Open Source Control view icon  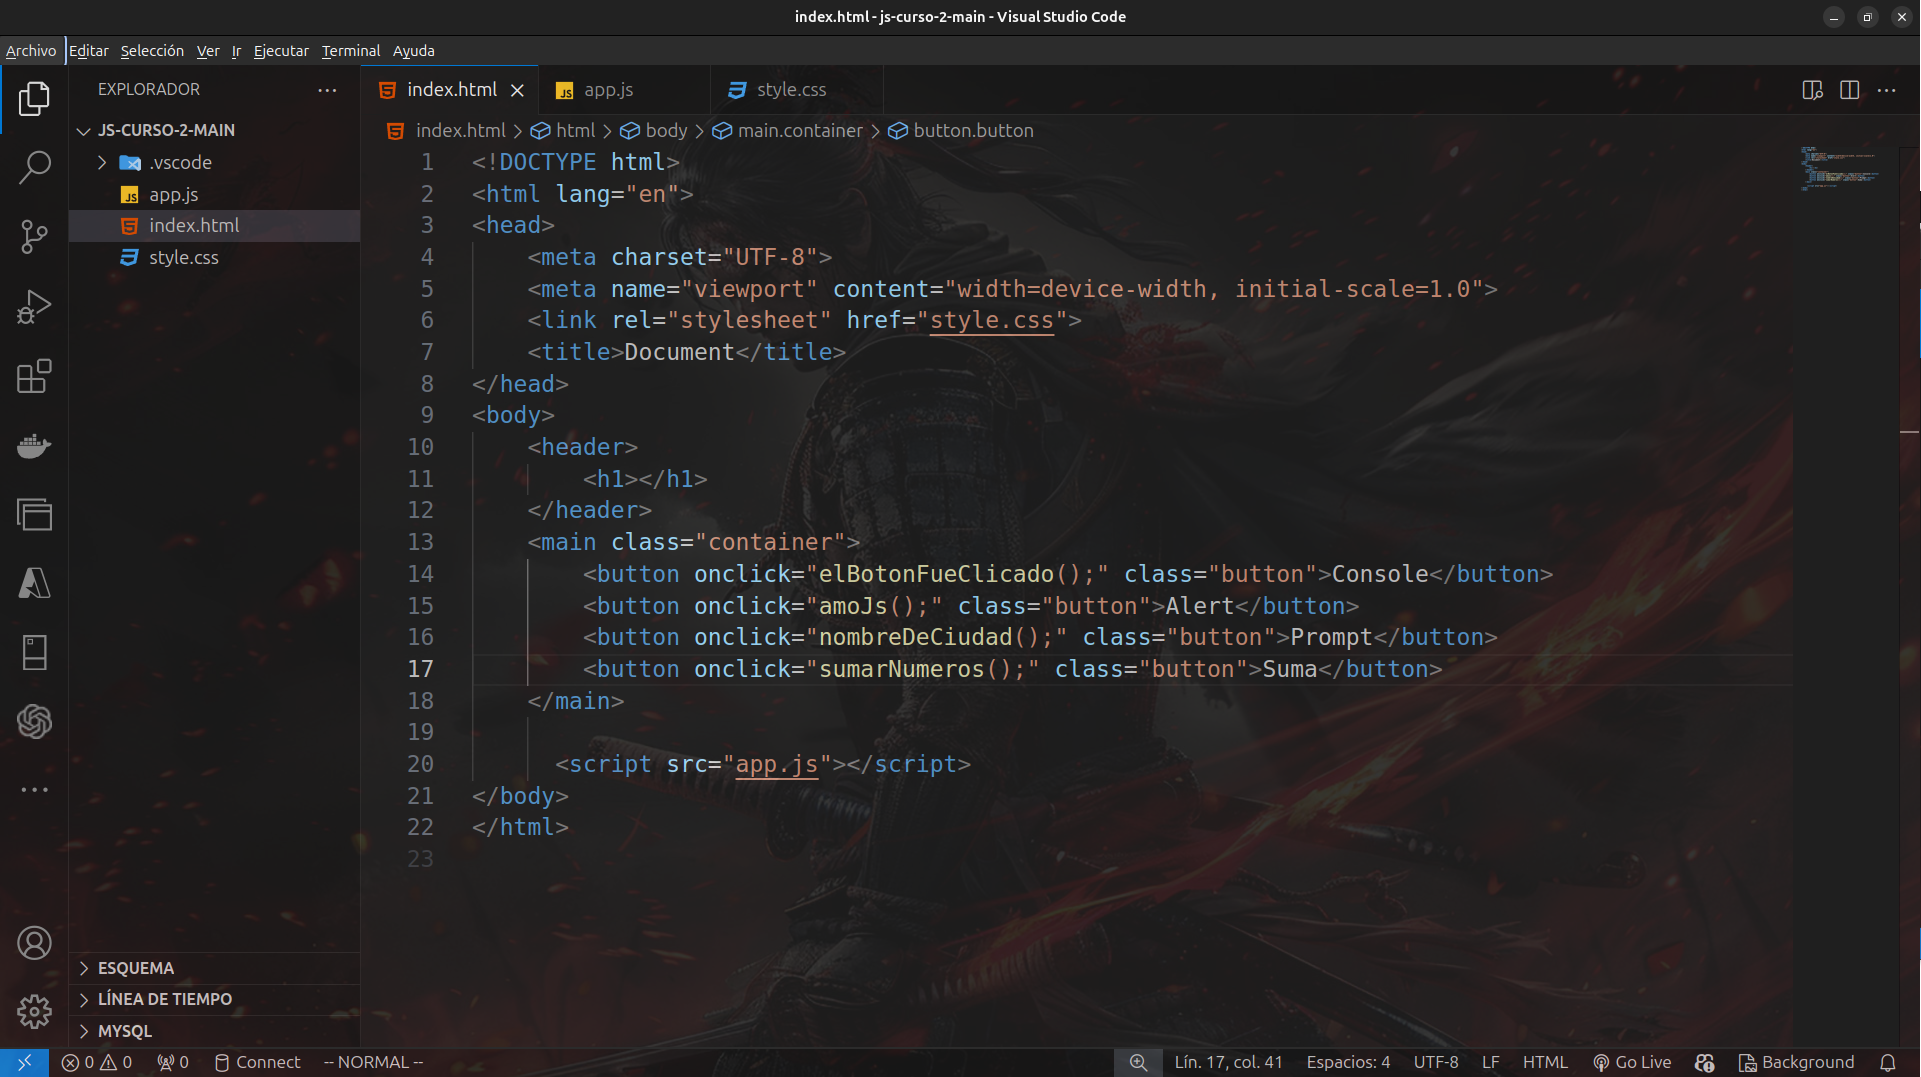[x=34, y=237]
